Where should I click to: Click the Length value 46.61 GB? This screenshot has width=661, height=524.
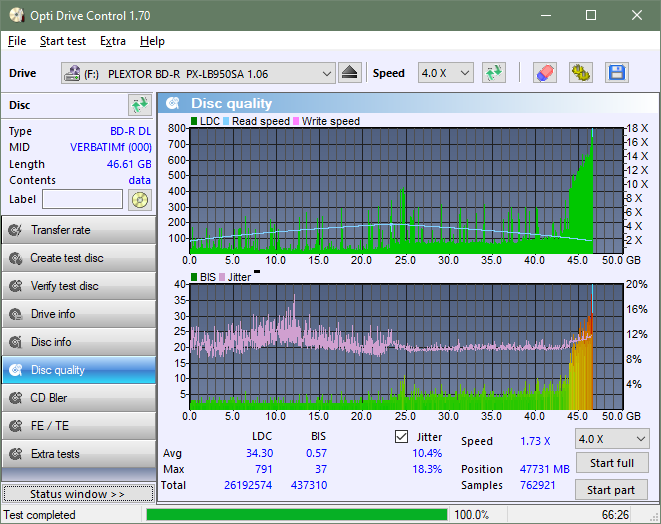129,164
